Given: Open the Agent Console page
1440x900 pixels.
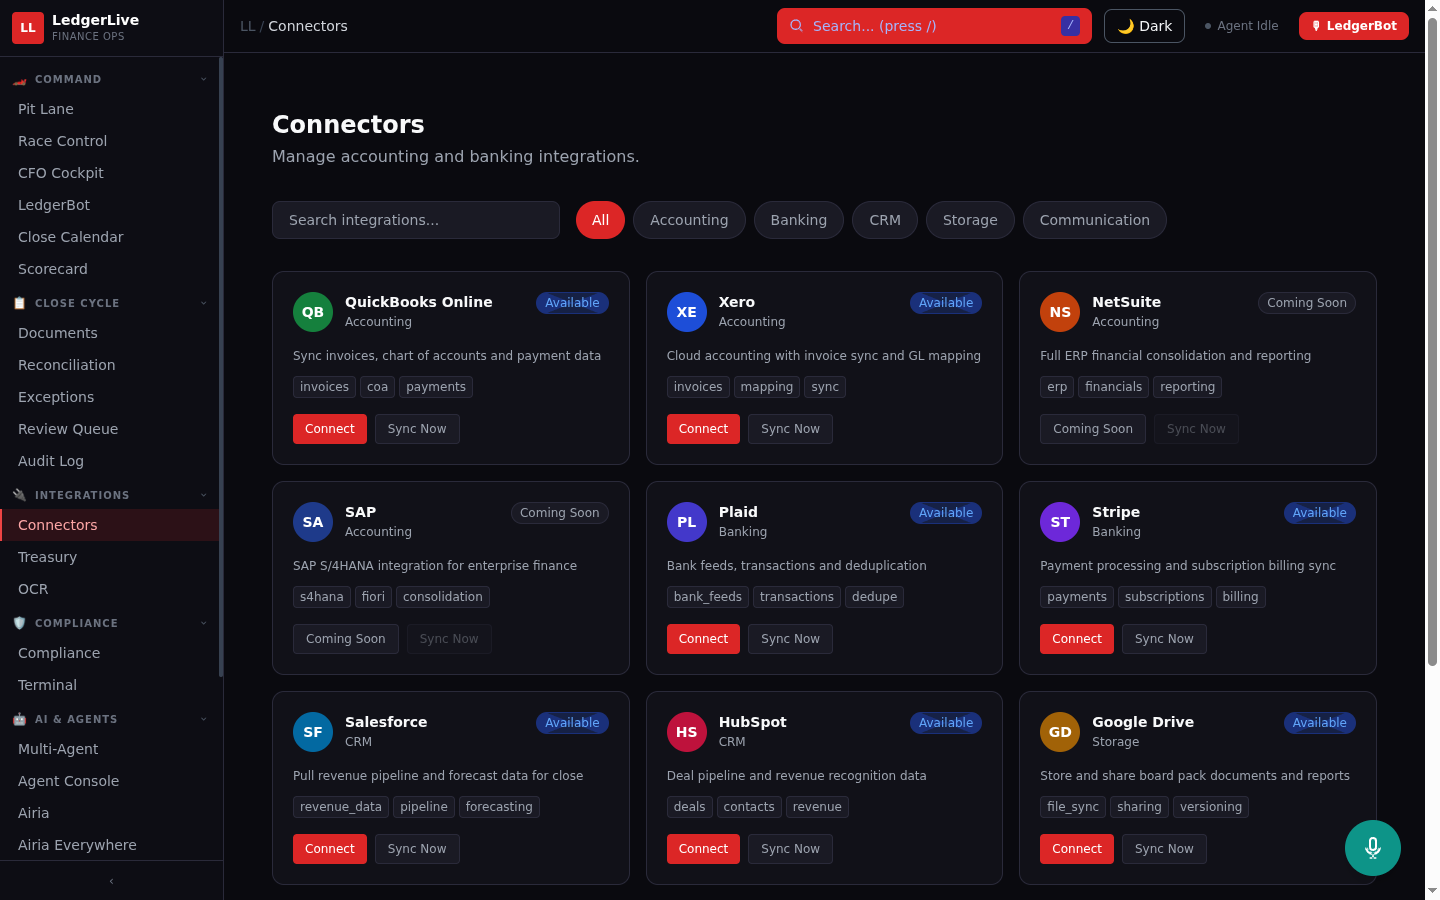Looking at the screenshot, I should point(110,781).
